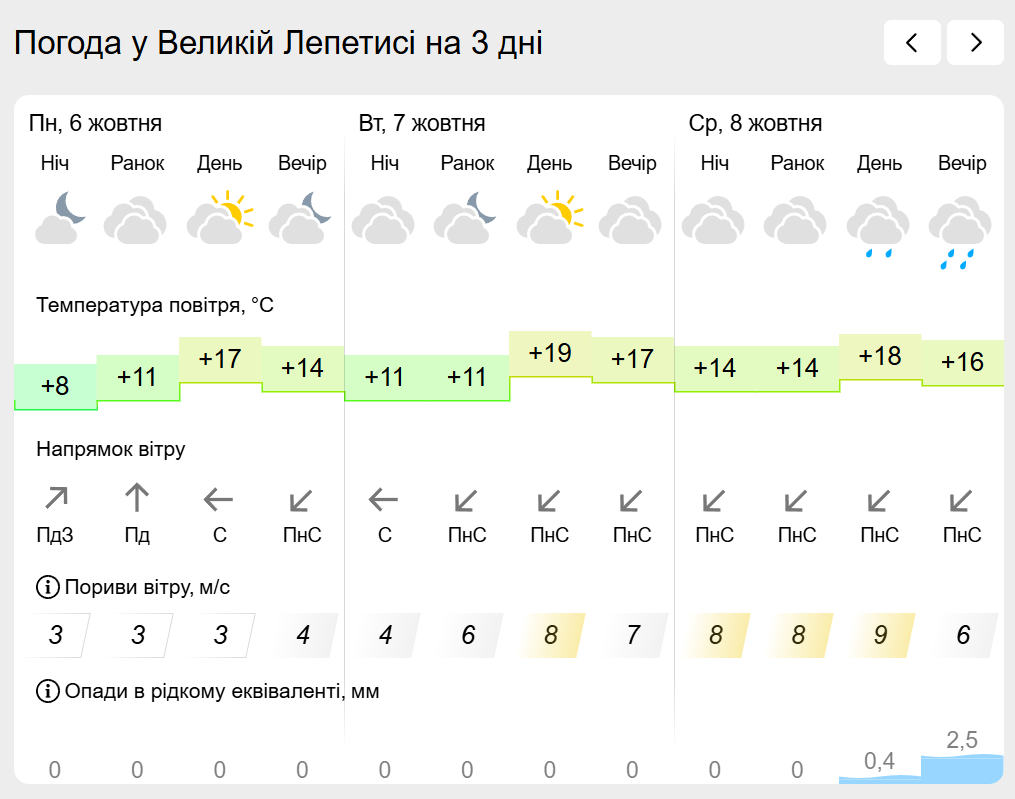The height and width of the screenshot is (799, 1015).
Task: Click the wind gust value 9 cell
Action: click(880, 635)
